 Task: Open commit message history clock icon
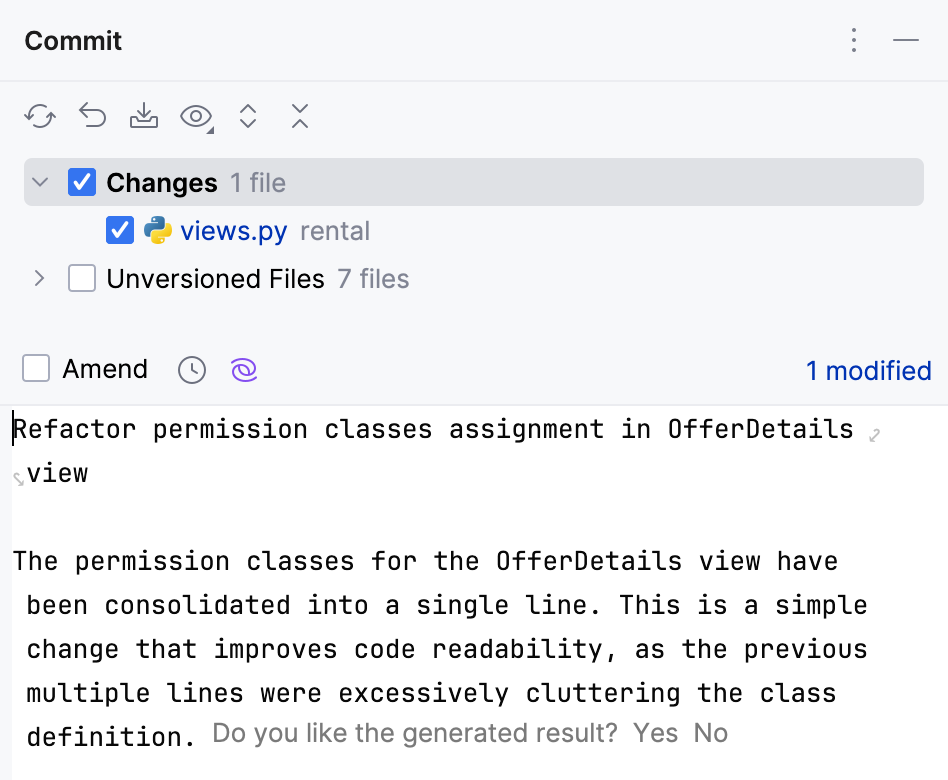(191, 369)
